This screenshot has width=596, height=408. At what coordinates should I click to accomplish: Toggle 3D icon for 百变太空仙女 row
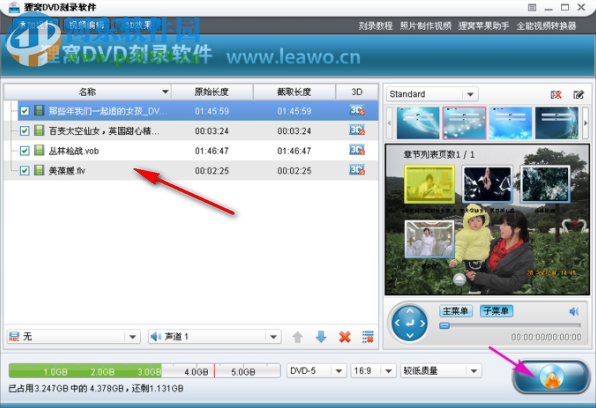click(357, 130)
